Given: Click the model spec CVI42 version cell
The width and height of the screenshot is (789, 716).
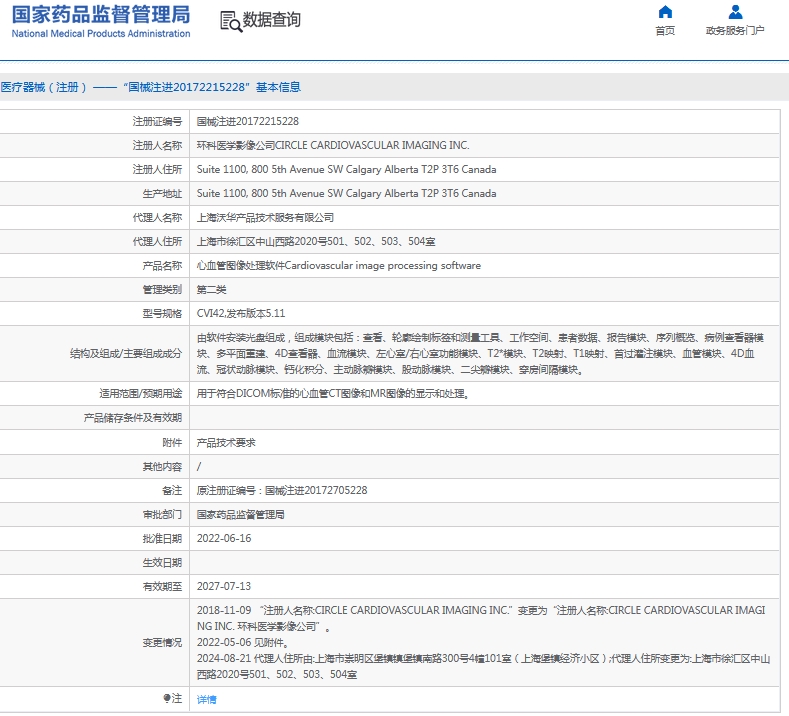Looking at the screenshot, I should pos(241,313).
